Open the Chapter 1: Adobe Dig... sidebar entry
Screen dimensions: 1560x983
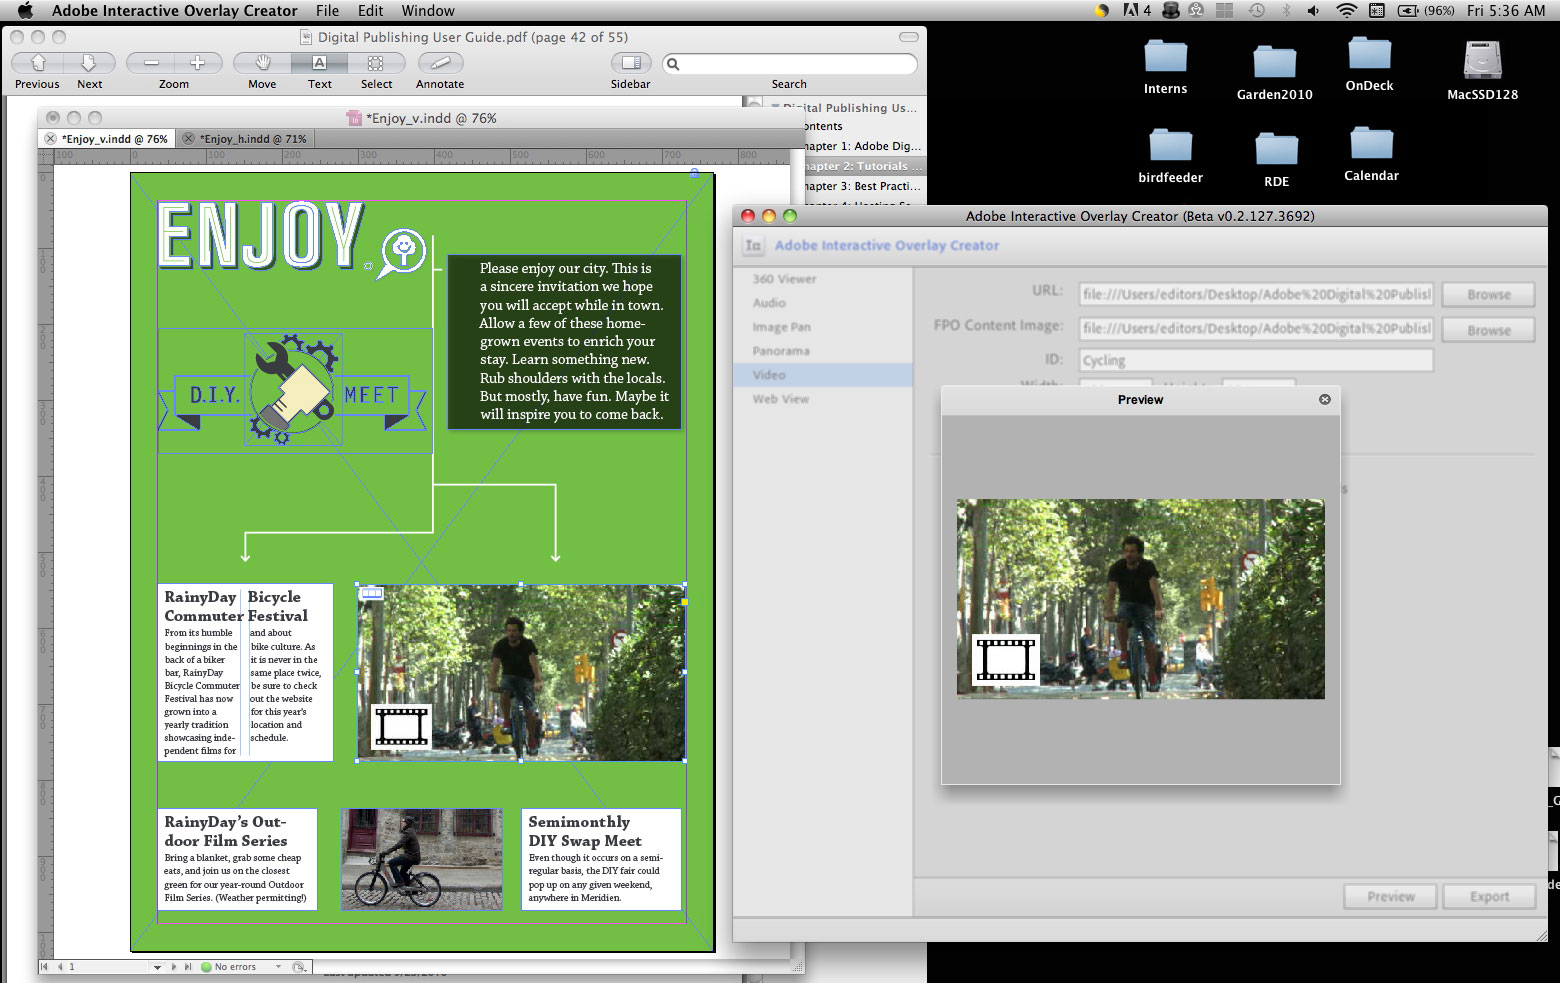click(862, 146)
